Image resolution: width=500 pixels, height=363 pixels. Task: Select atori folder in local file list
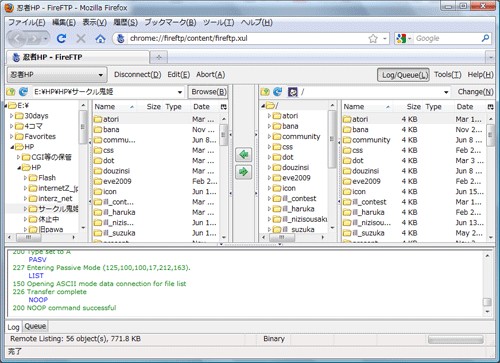(156, 119)
